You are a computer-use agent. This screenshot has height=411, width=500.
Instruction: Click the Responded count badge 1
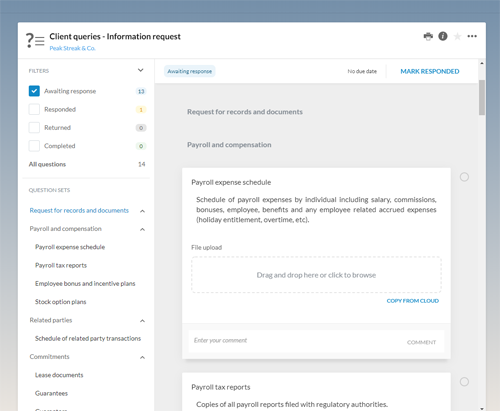coord(141,110)
